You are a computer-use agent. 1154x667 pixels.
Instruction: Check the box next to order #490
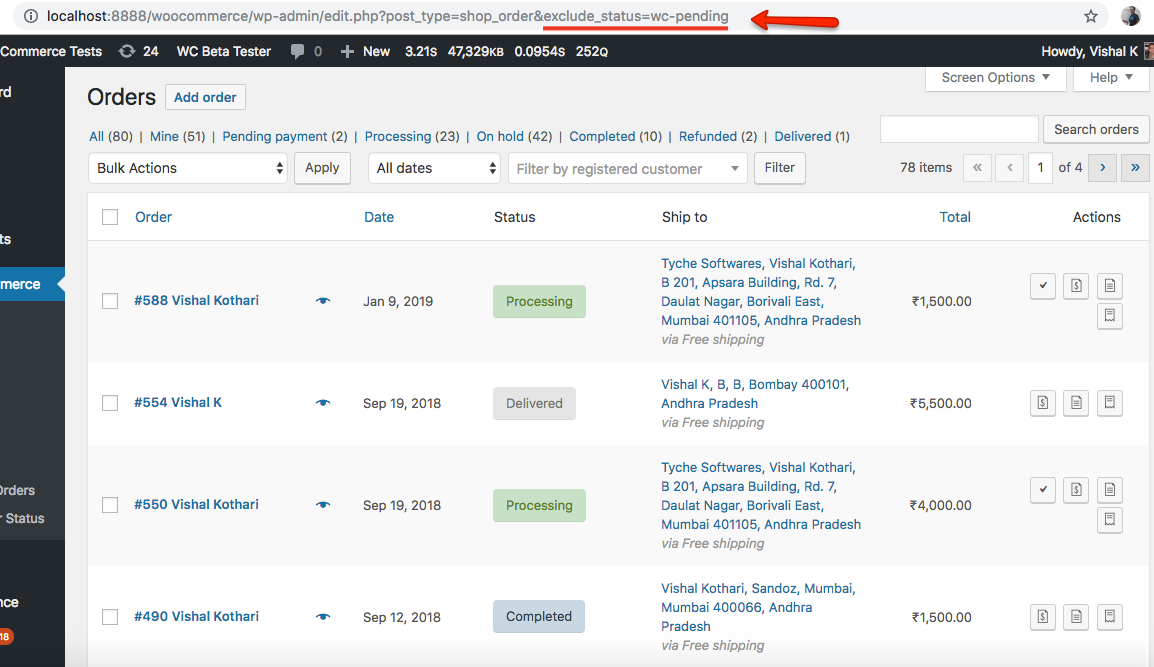[110, 617]
